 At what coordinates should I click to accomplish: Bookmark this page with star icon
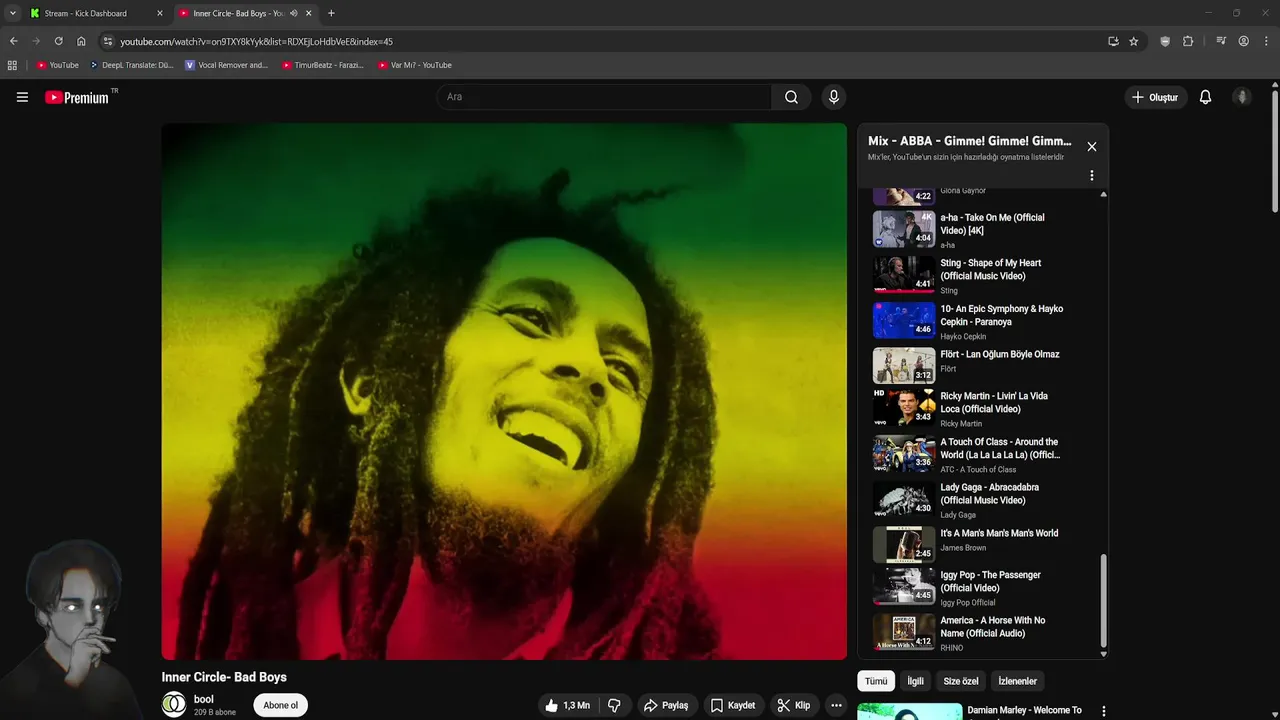click(x=1133, y=41)
